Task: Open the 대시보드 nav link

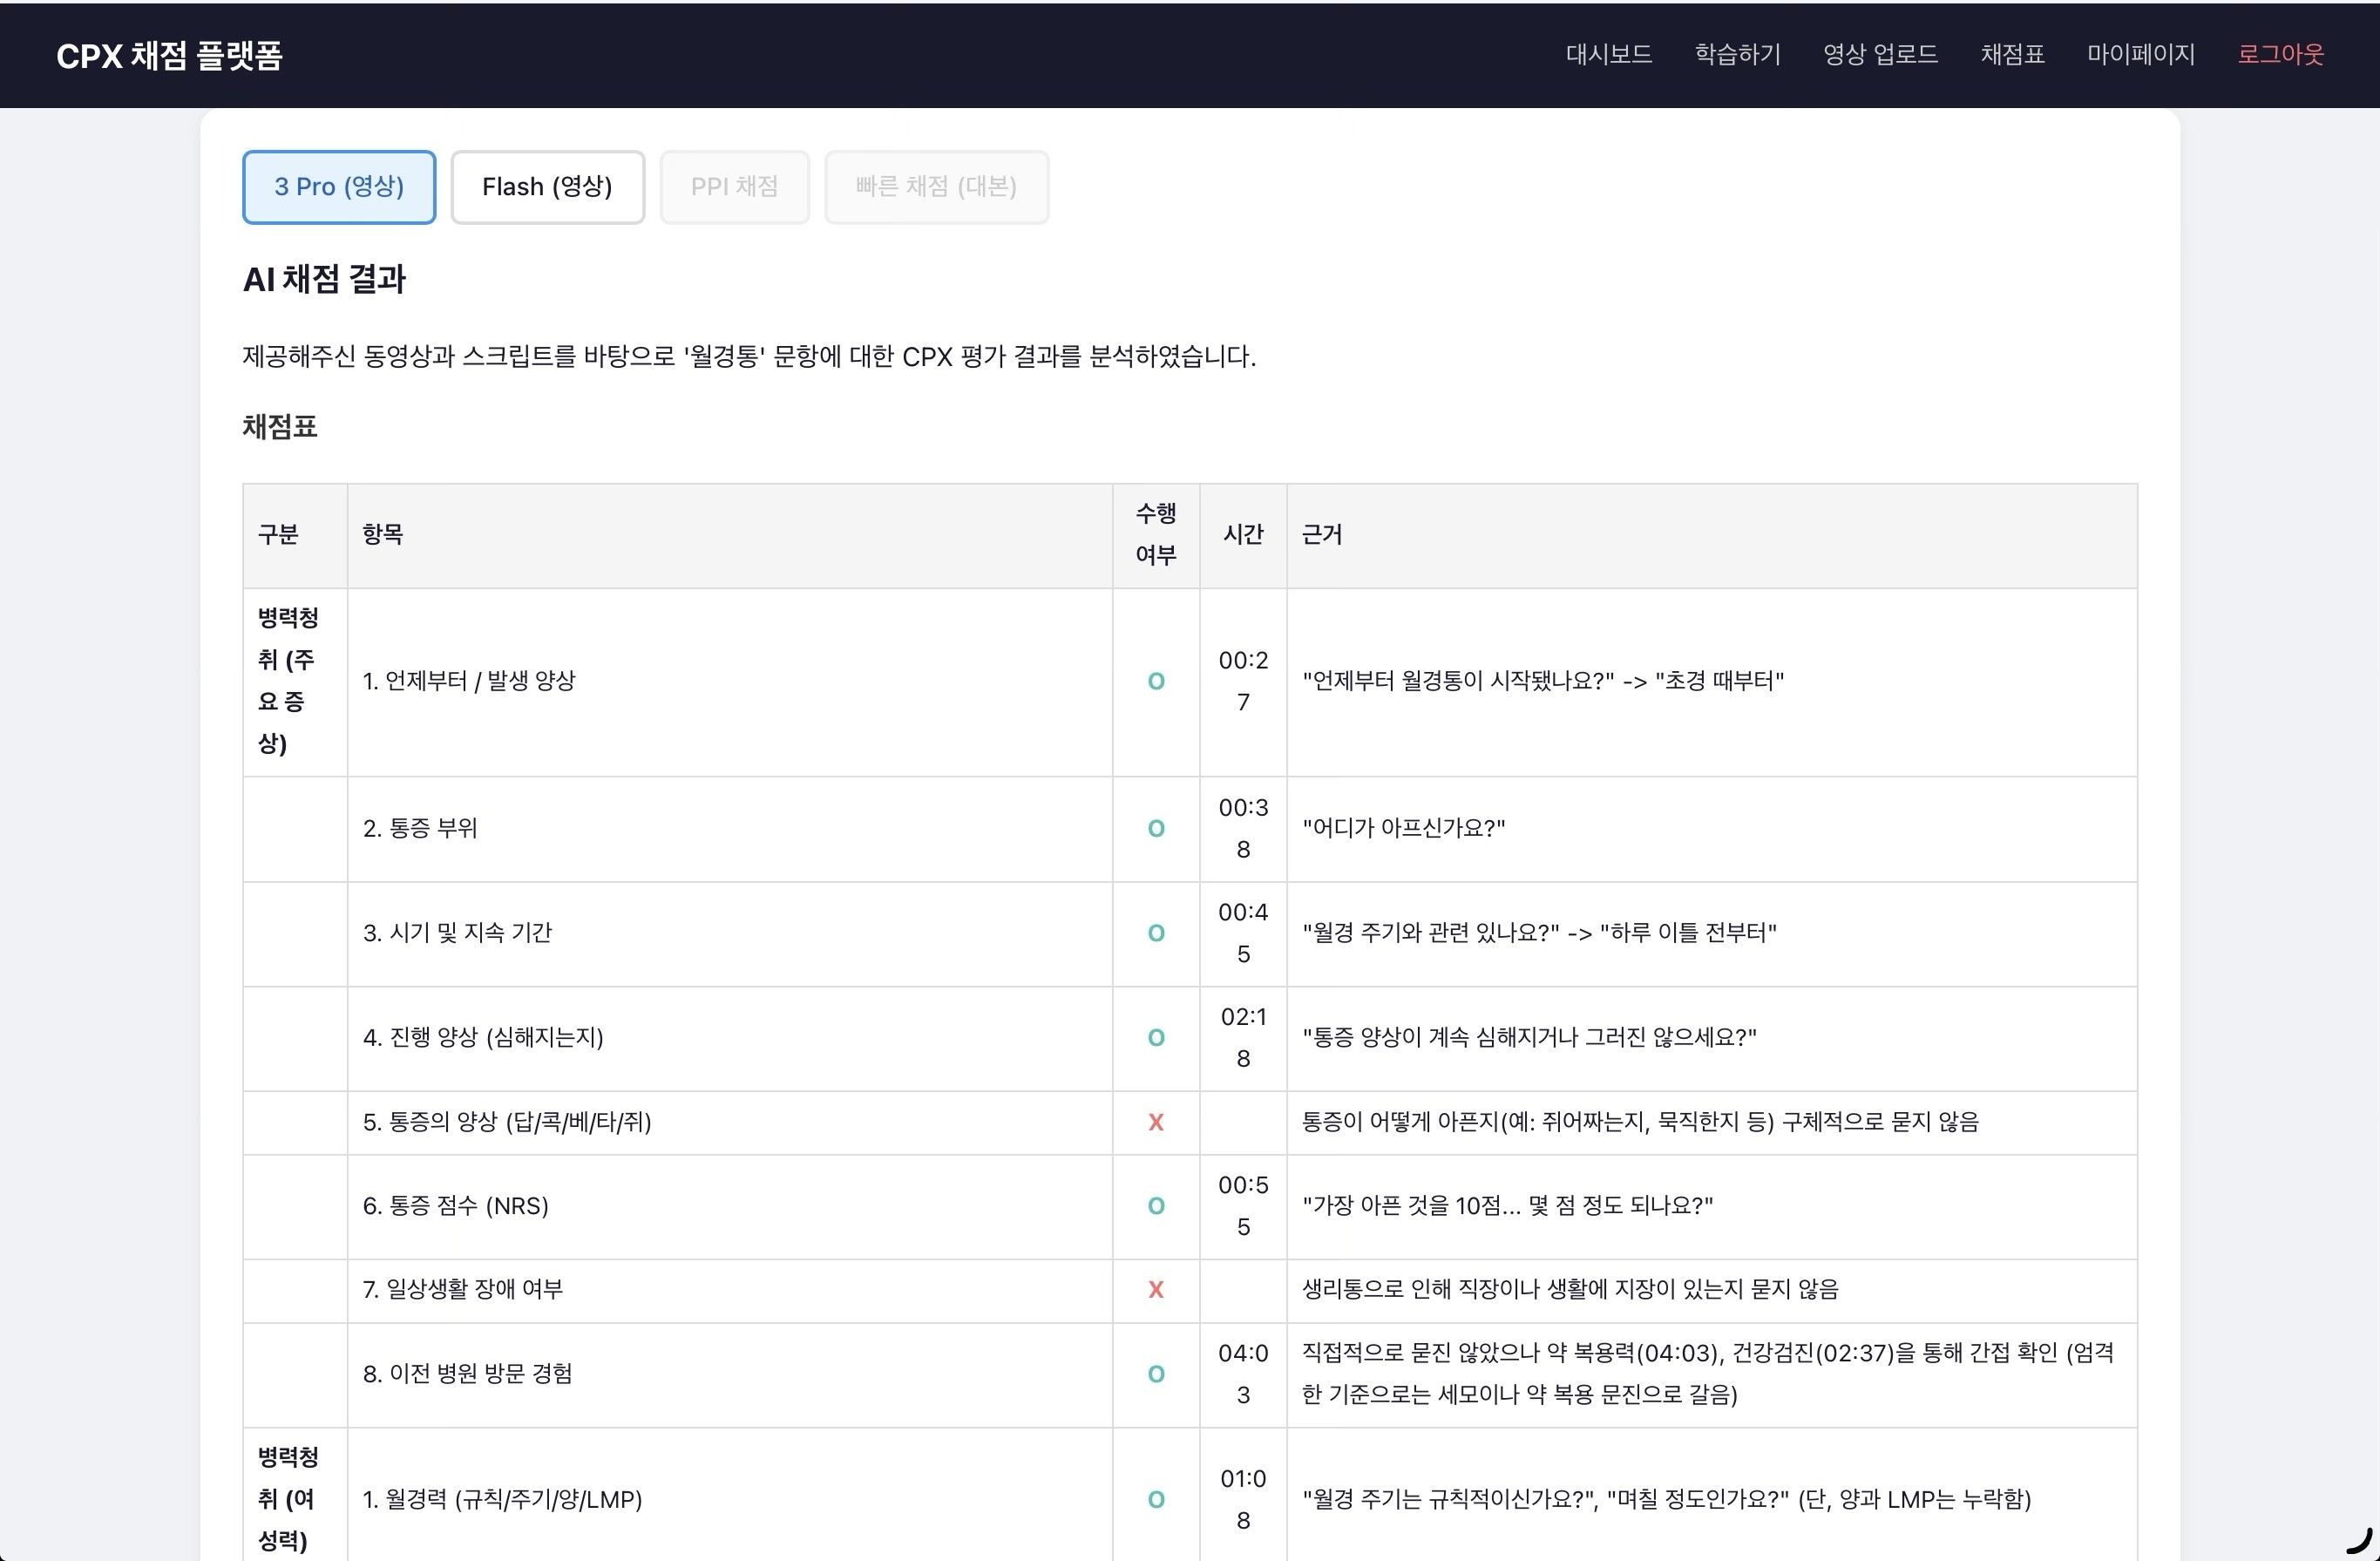Action: (x=1608, y=54)
